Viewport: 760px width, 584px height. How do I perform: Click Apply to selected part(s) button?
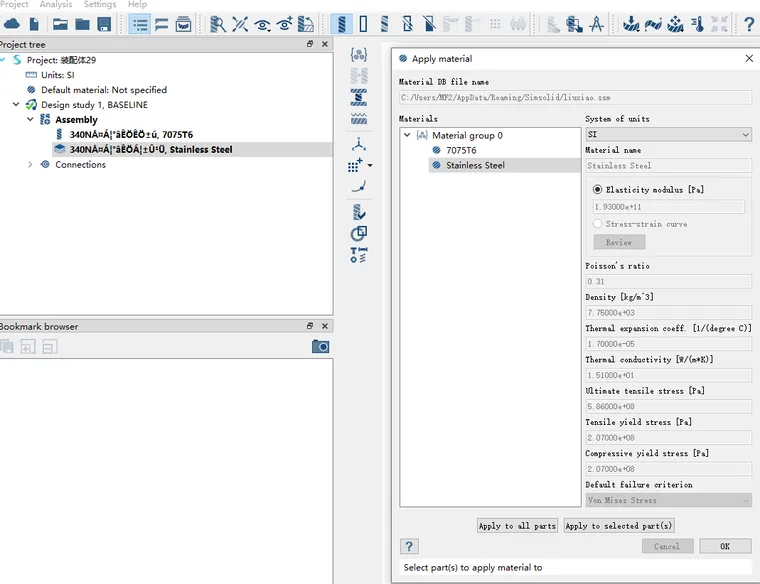(618, 526)
